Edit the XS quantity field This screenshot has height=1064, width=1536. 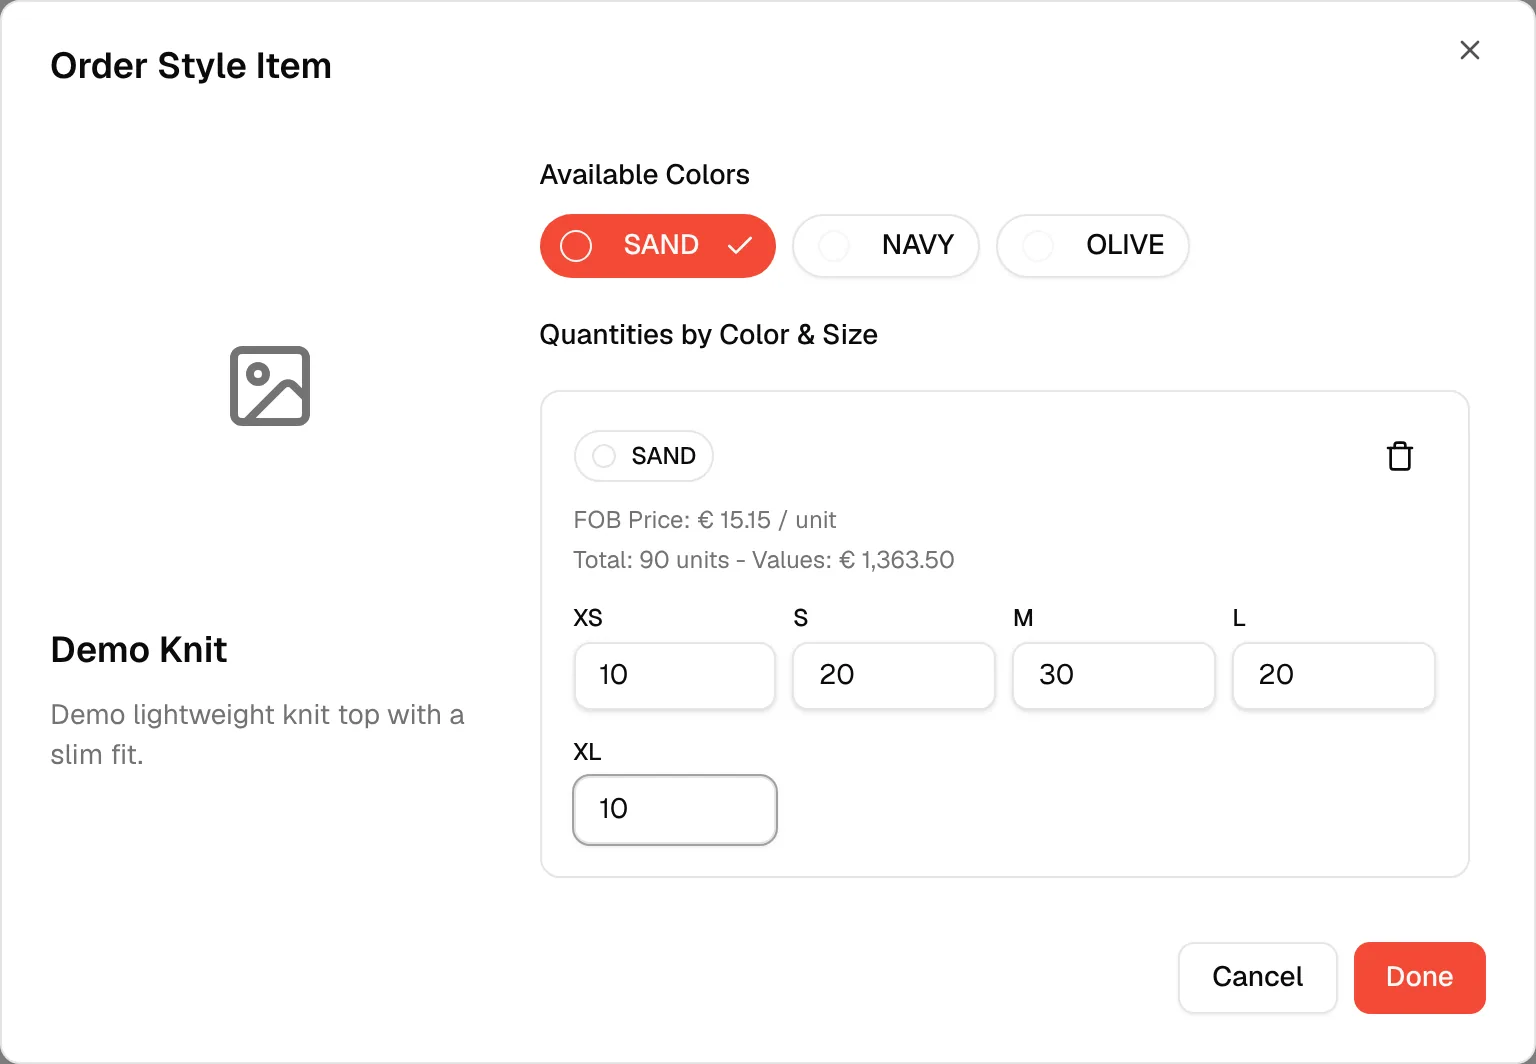click(675, 676)
